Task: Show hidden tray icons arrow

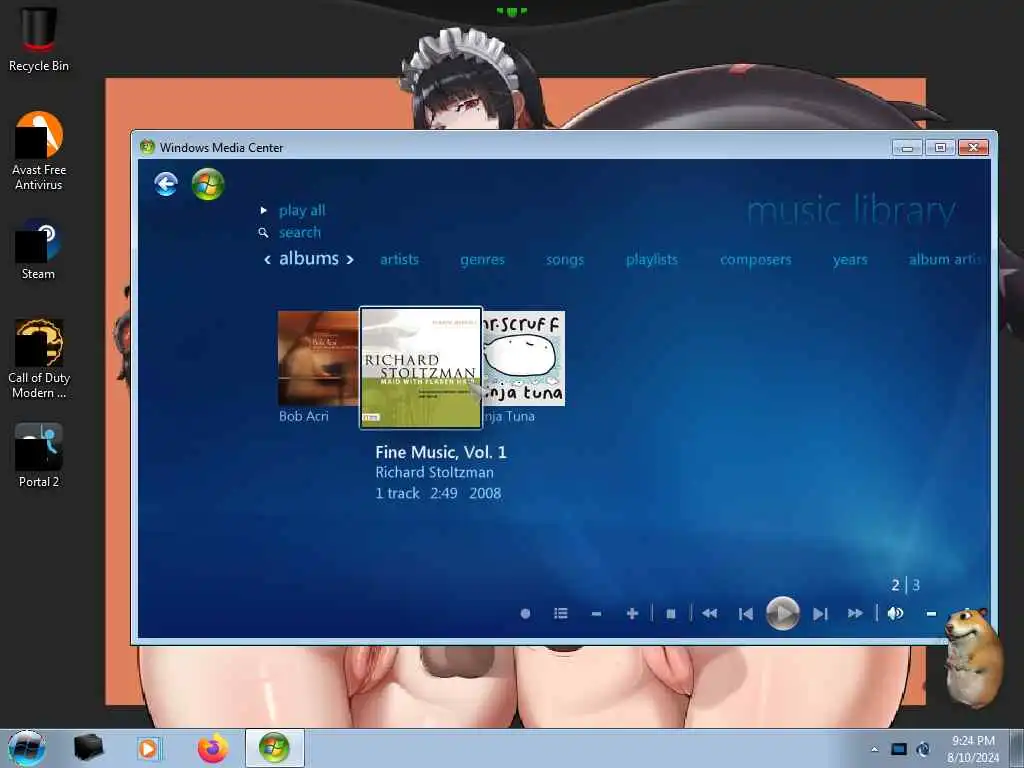Action: click(x=875, y=749)
